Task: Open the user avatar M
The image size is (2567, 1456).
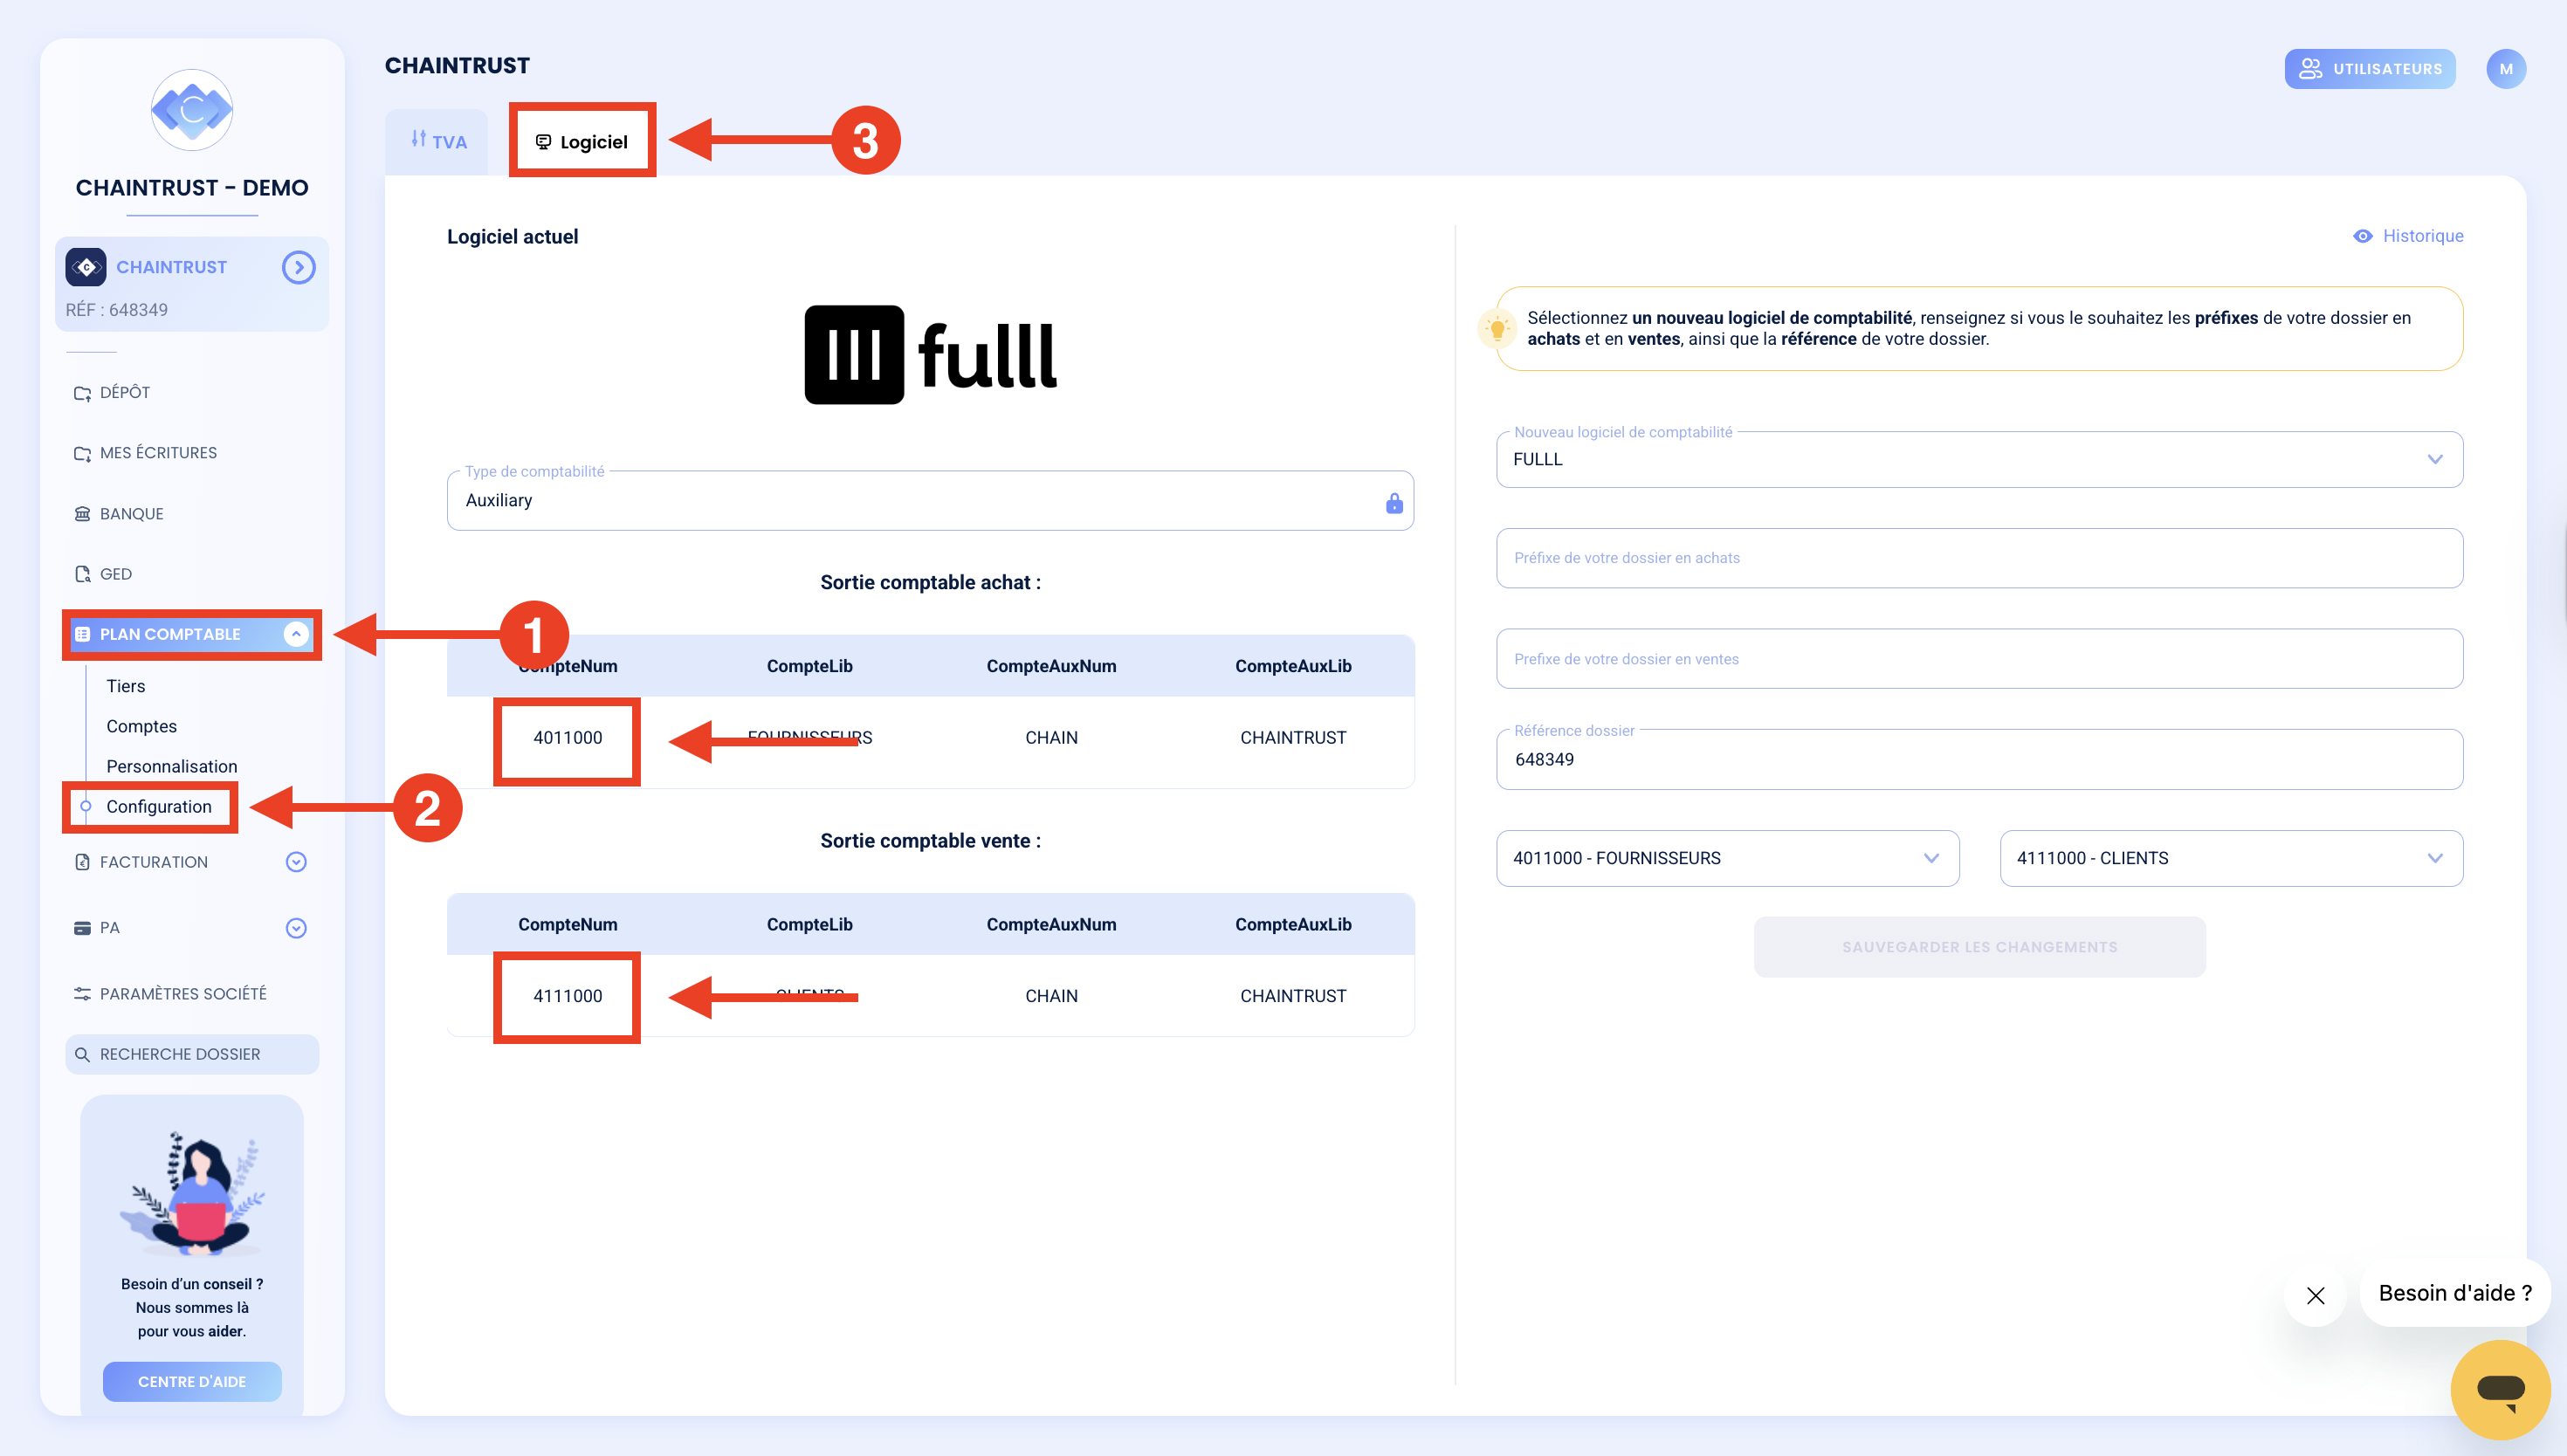Action: click(2505, 69)
